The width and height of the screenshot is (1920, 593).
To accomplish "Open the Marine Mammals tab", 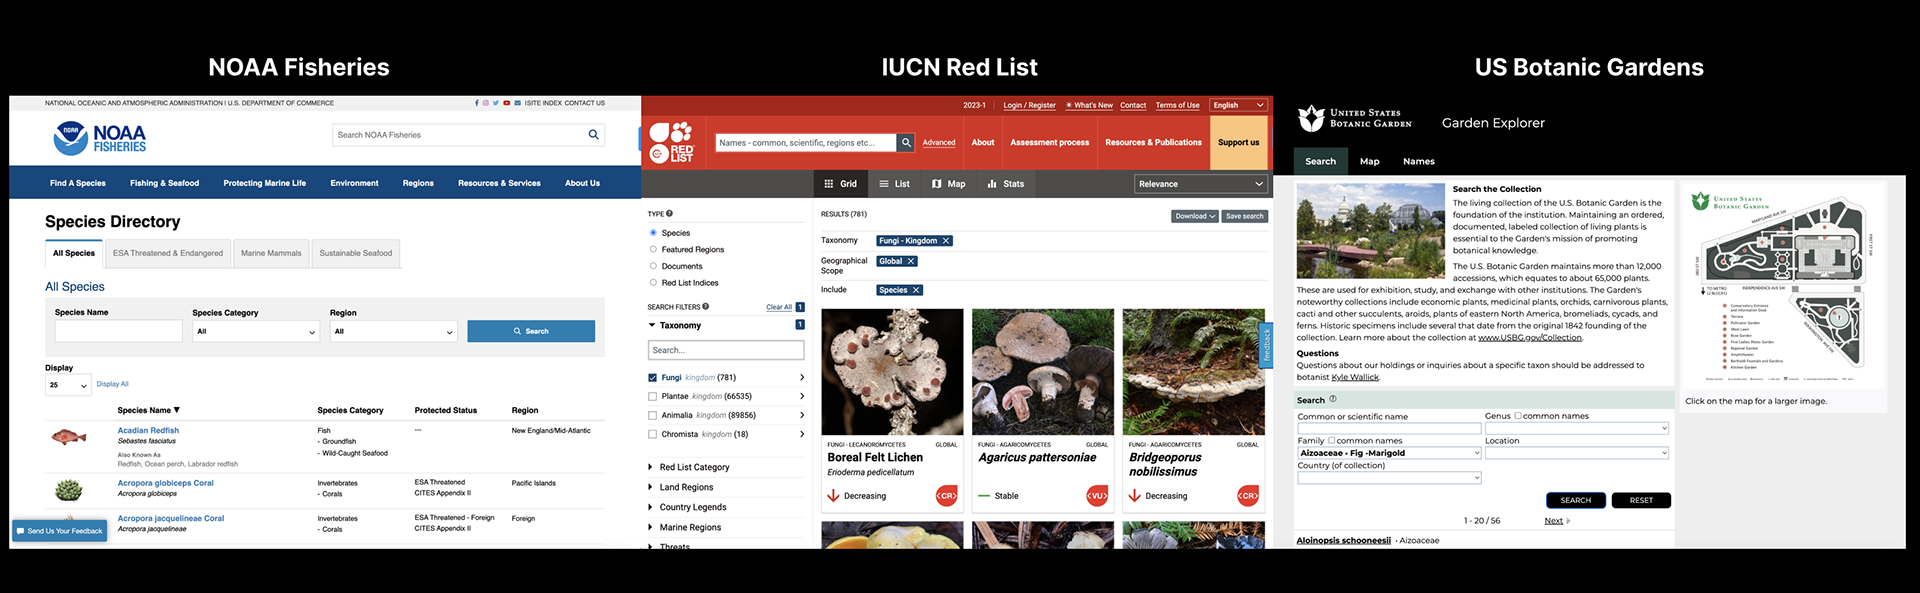I will [271, 254].
